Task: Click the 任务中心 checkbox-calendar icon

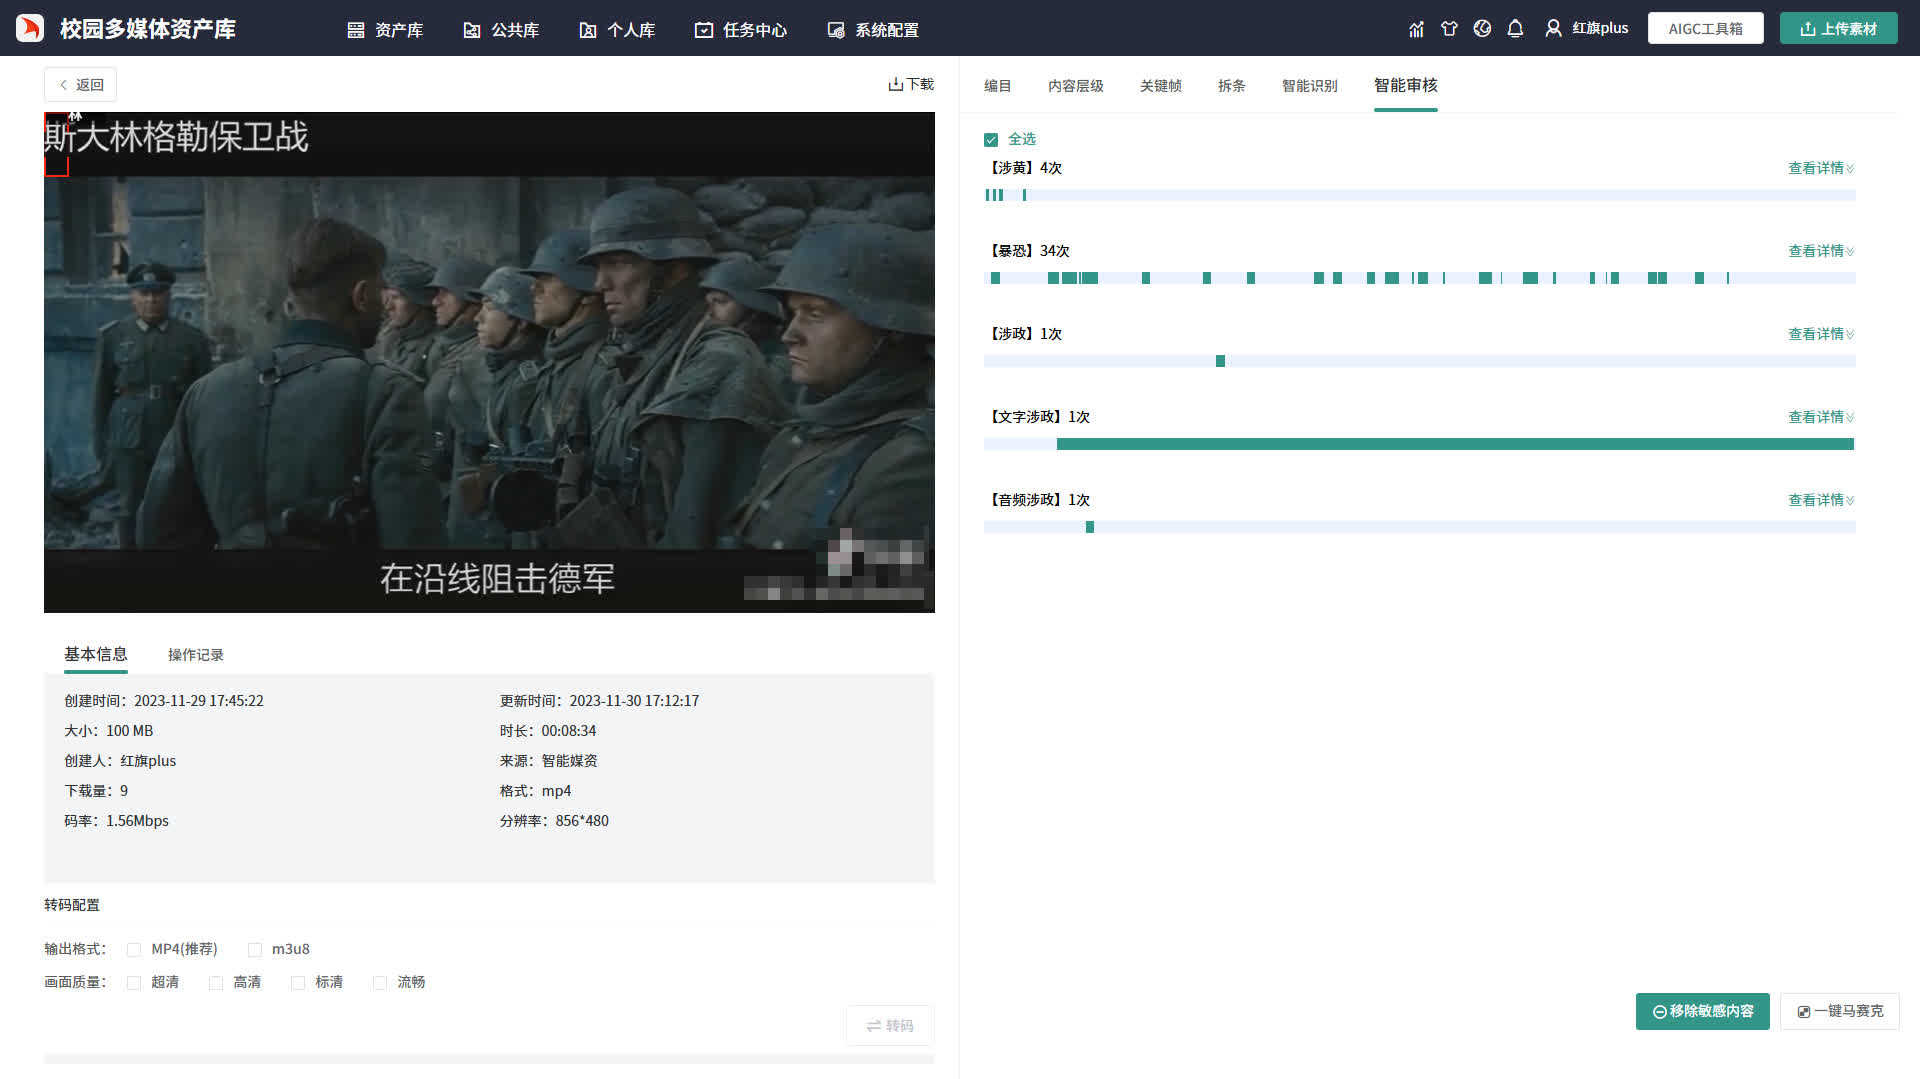Action: tap(704, 30)
